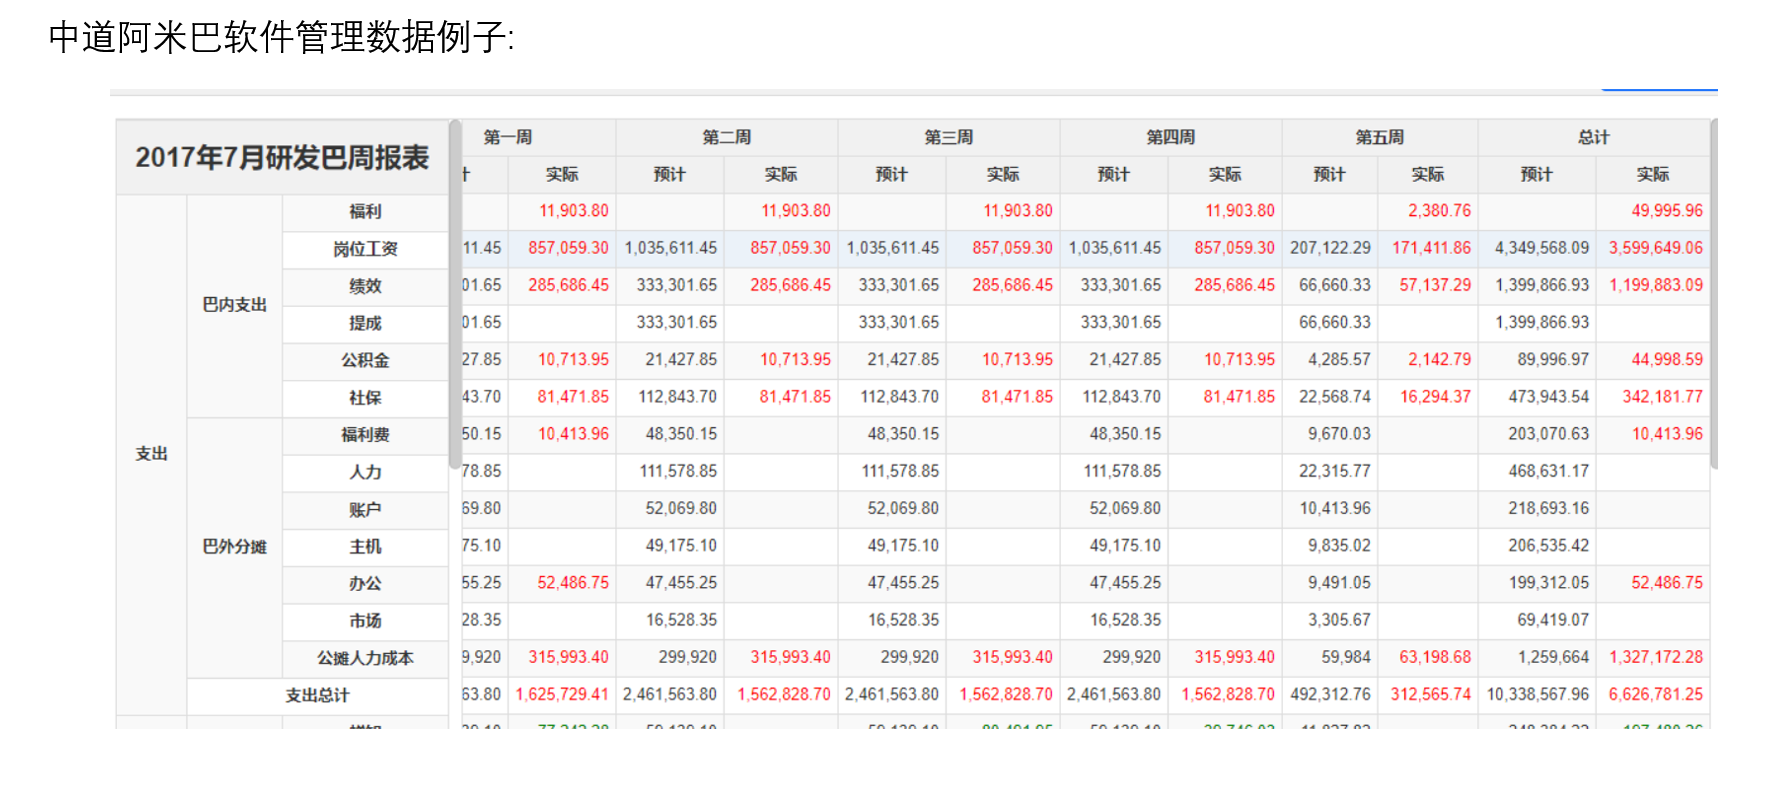Click the grand total 10,338,567.96
The height and width of the screenshot is (801, 1782).
point(1537,694)
